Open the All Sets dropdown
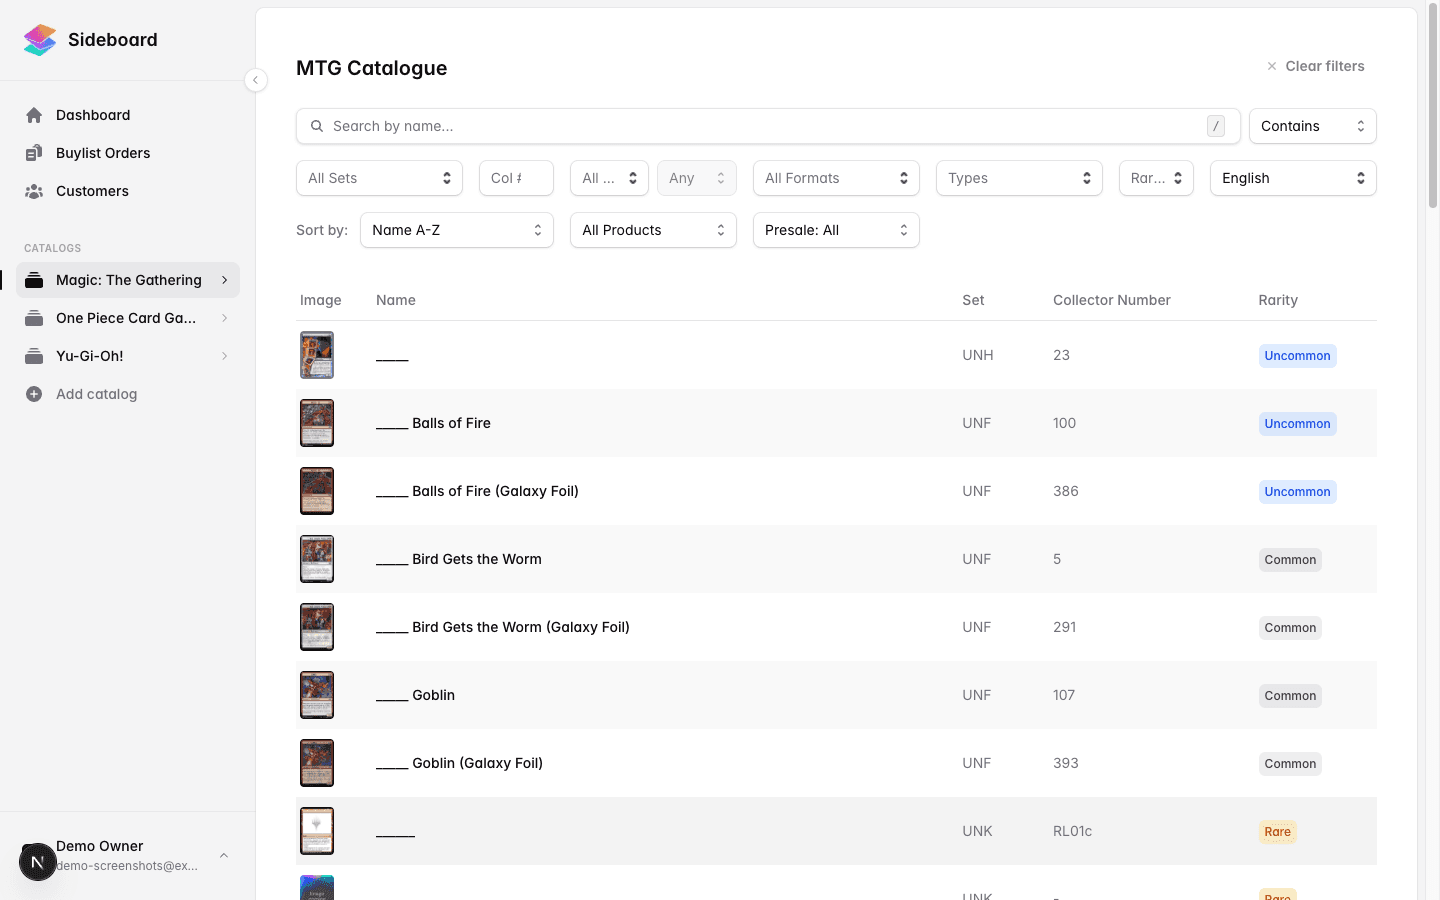The width and height of the screenshot is (1440, 900). pyautogui.click(x=379, y=178)
